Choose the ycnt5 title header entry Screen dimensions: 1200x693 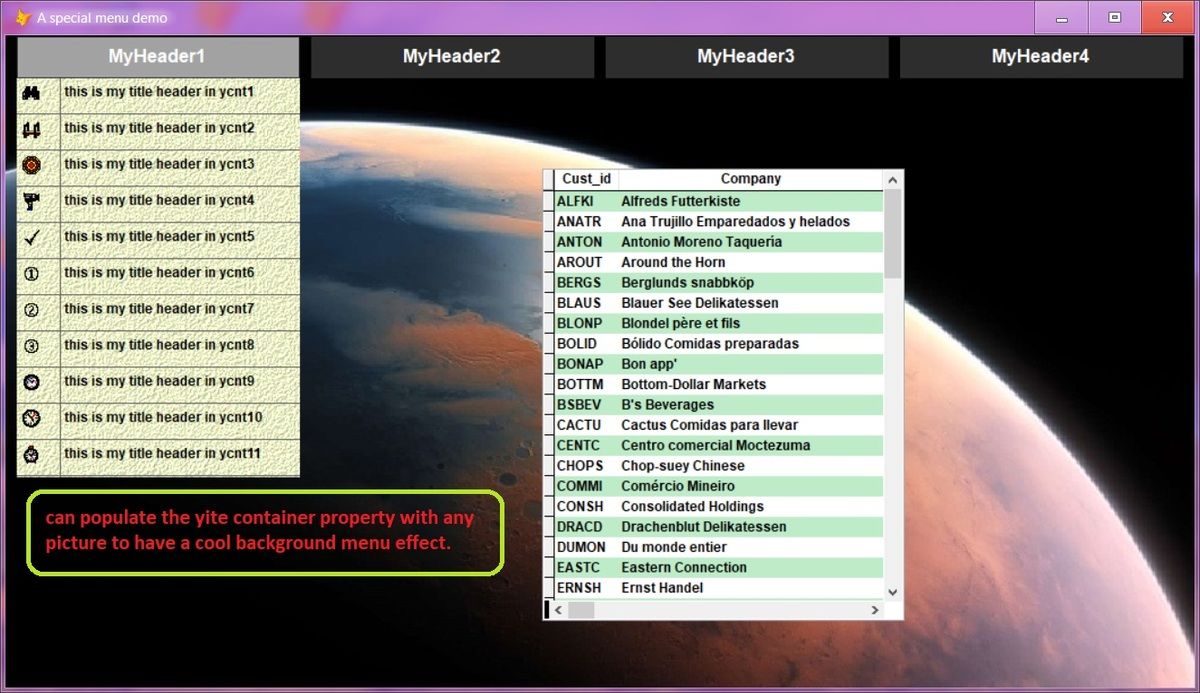tap(160, 237)
